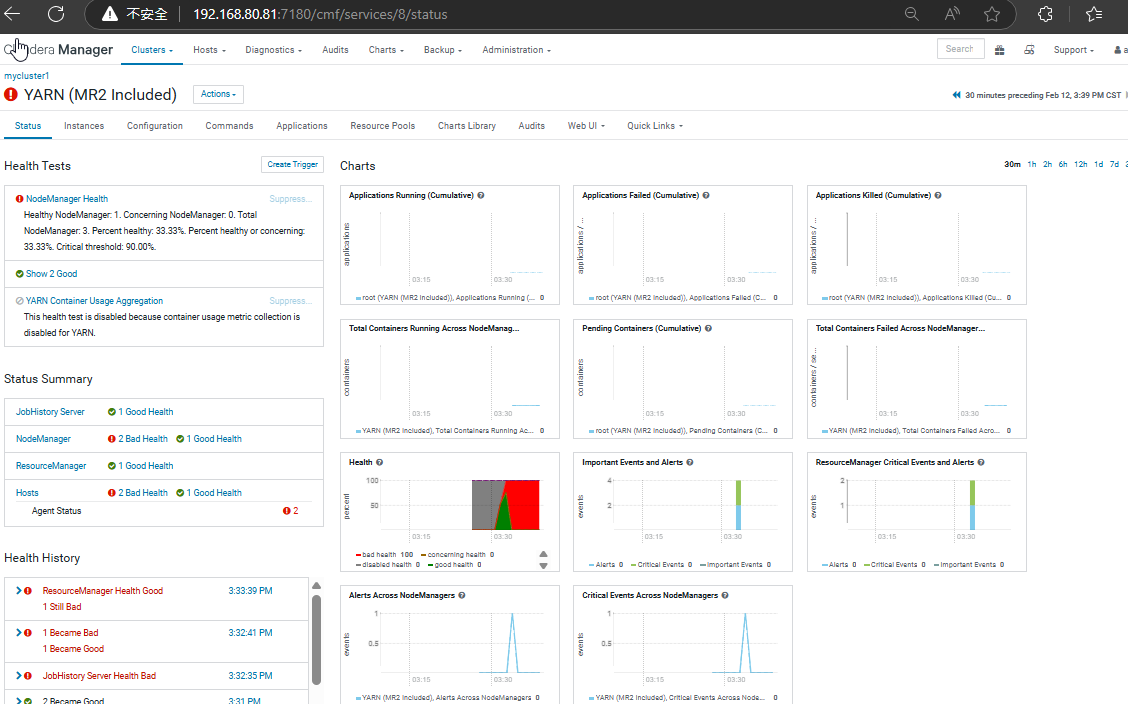
Task: Switch to the Charts Library tab
Action: [466, 125]
